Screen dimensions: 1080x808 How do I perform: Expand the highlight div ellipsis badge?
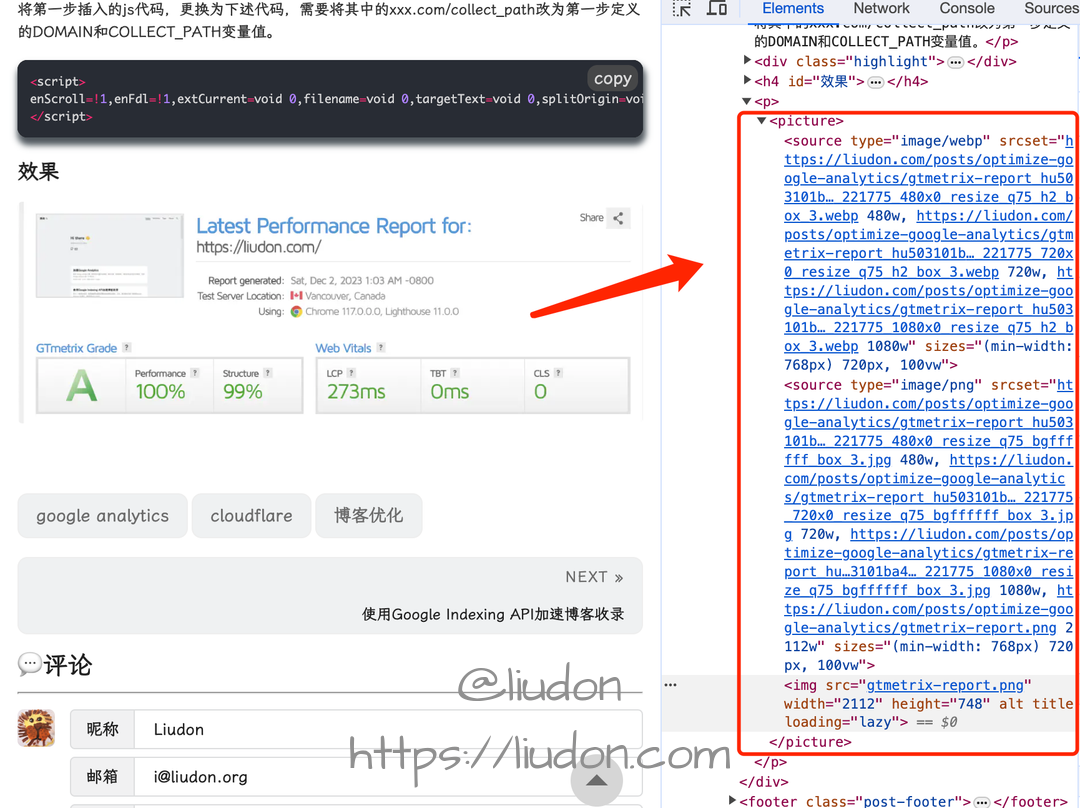(955, 63)
